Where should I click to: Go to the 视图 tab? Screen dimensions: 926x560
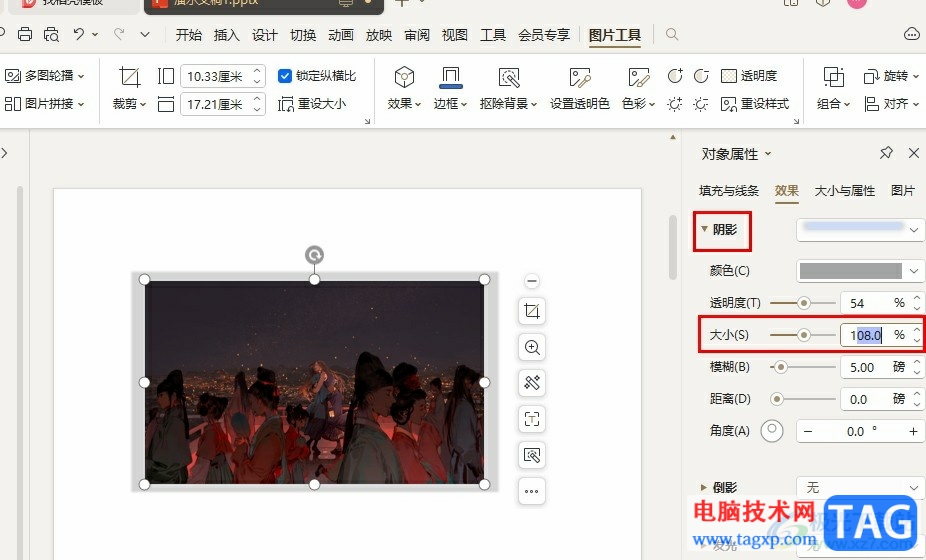click(455, 35)
